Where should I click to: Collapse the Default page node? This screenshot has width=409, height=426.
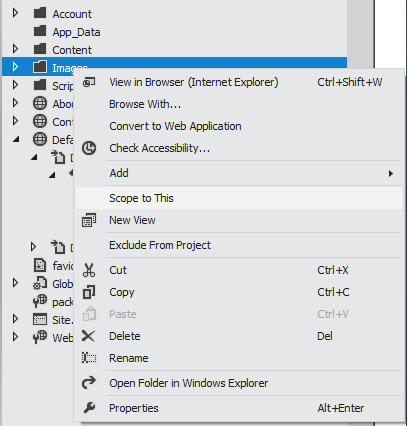(16, 140)
